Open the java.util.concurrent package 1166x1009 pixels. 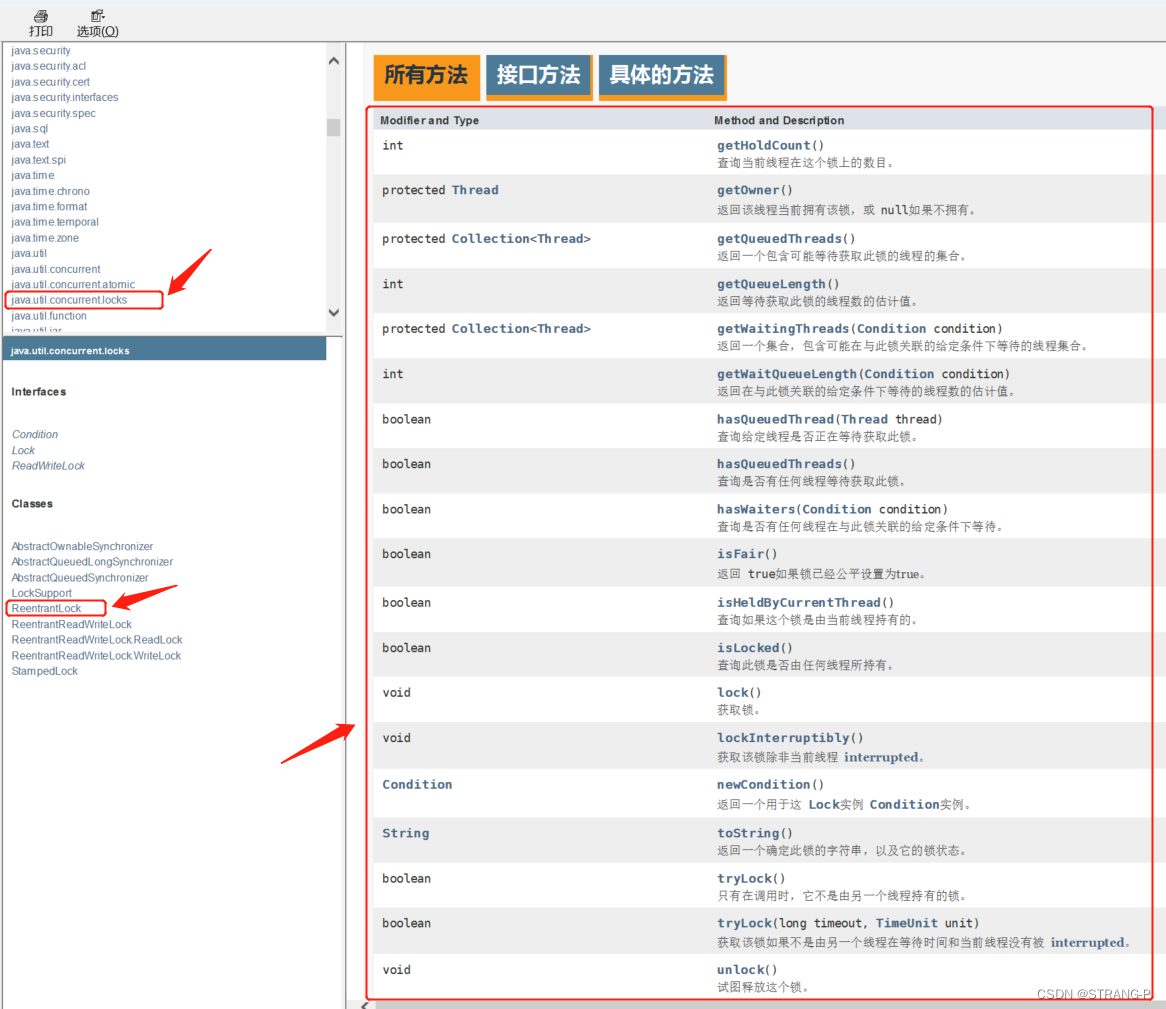coord(56,269)
